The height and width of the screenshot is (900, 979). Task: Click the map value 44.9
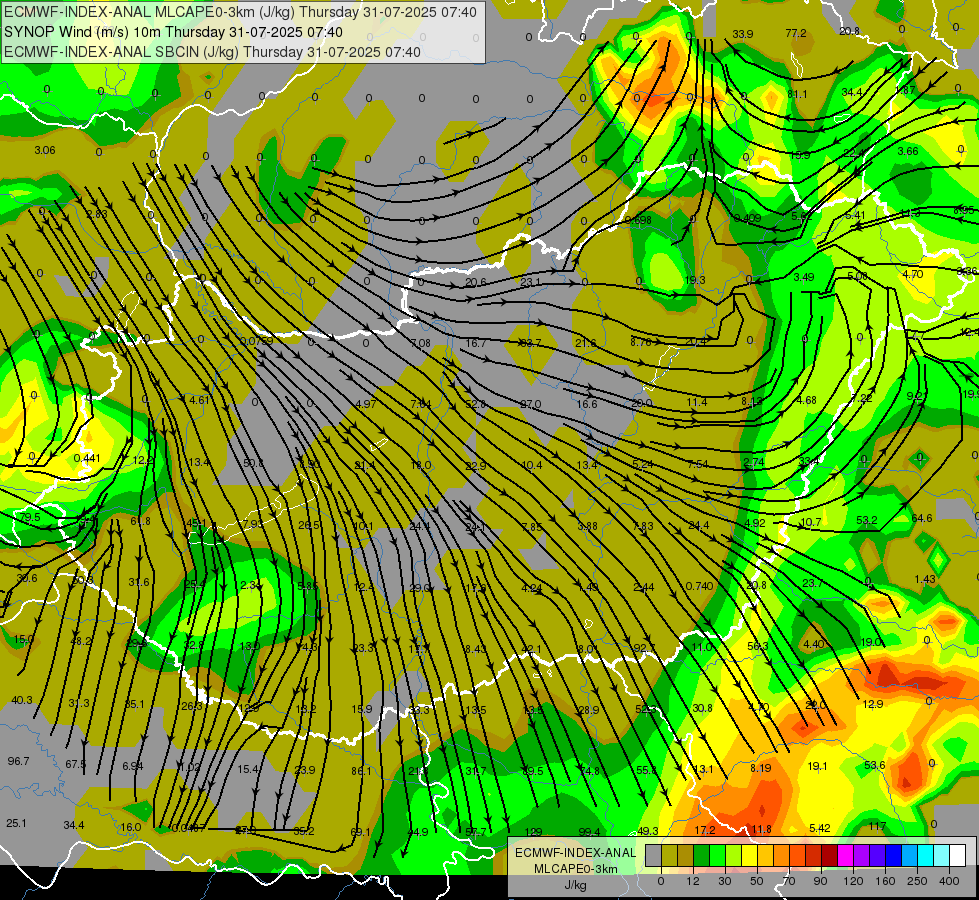tap(418, 832)
